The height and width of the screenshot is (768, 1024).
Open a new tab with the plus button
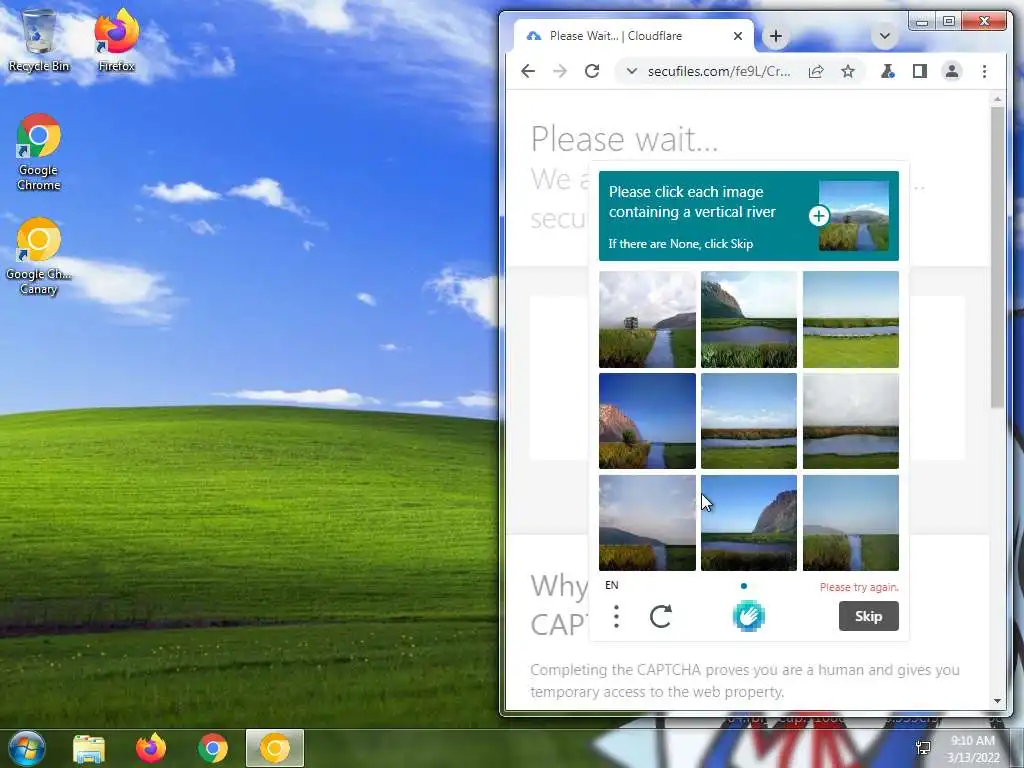click(776, 36)
